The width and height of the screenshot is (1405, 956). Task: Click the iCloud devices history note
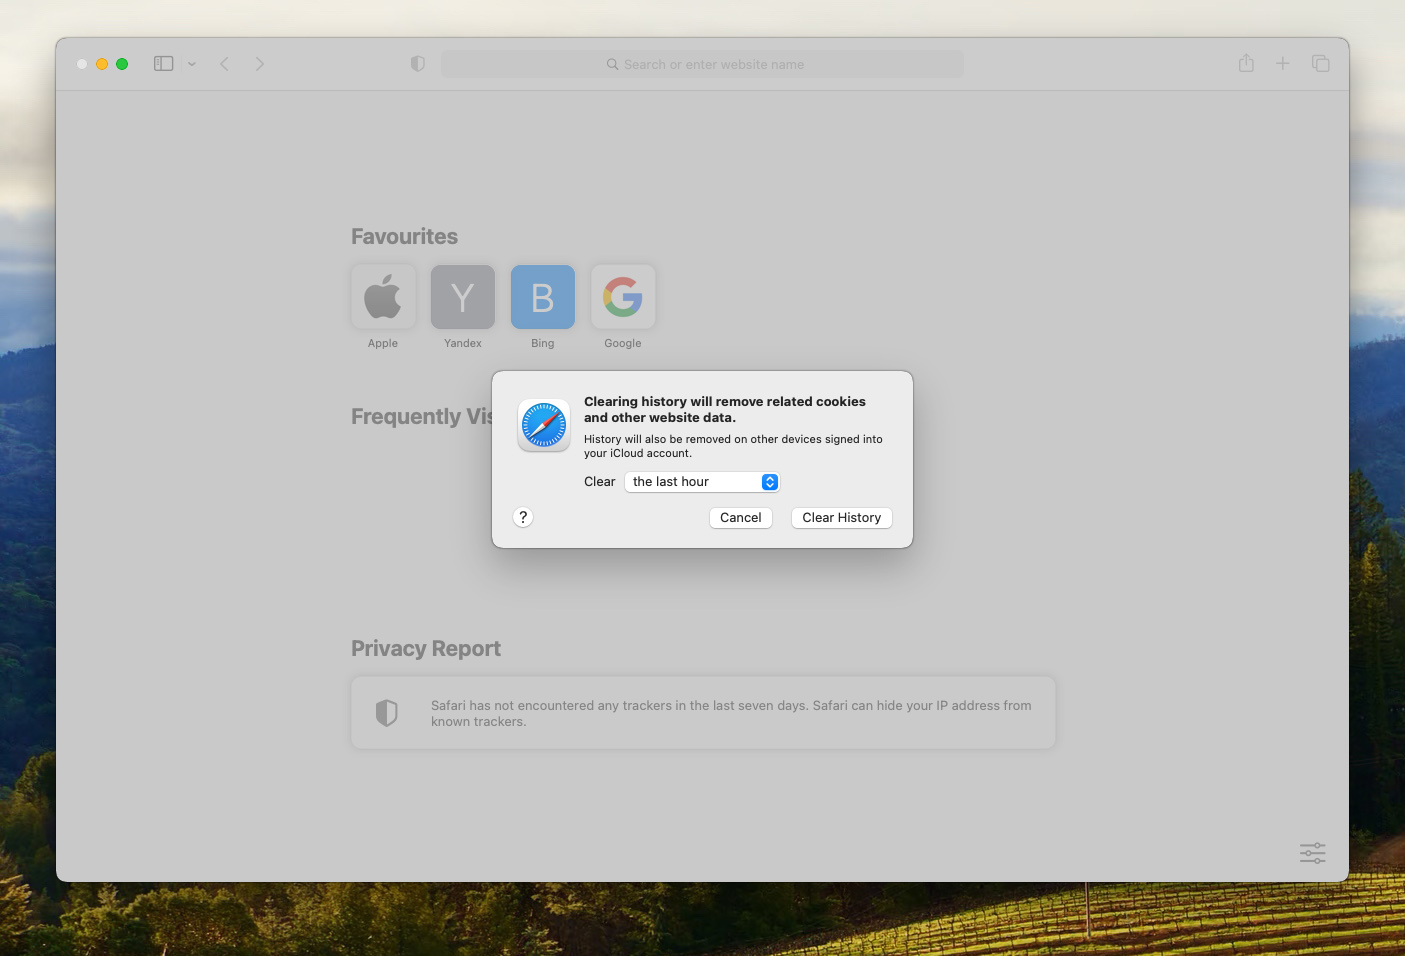[733, 446]
